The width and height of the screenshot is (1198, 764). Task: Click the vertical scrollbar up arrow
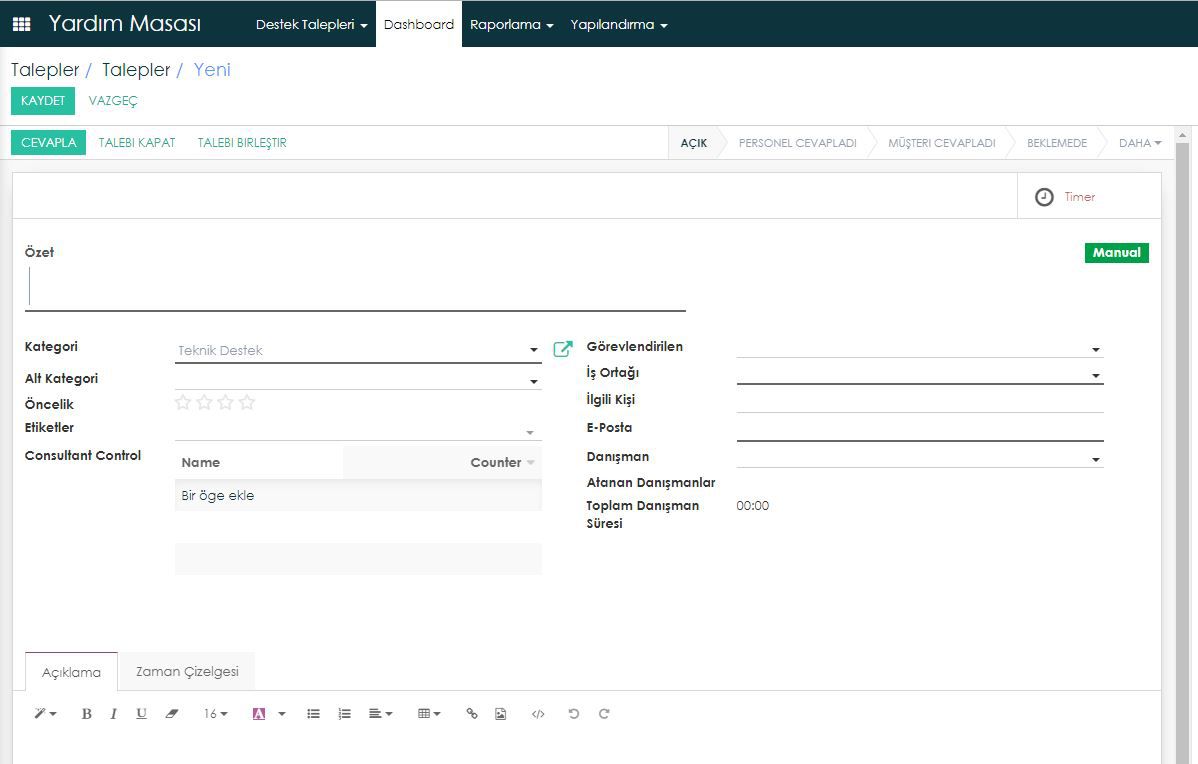coord(1183,135)
